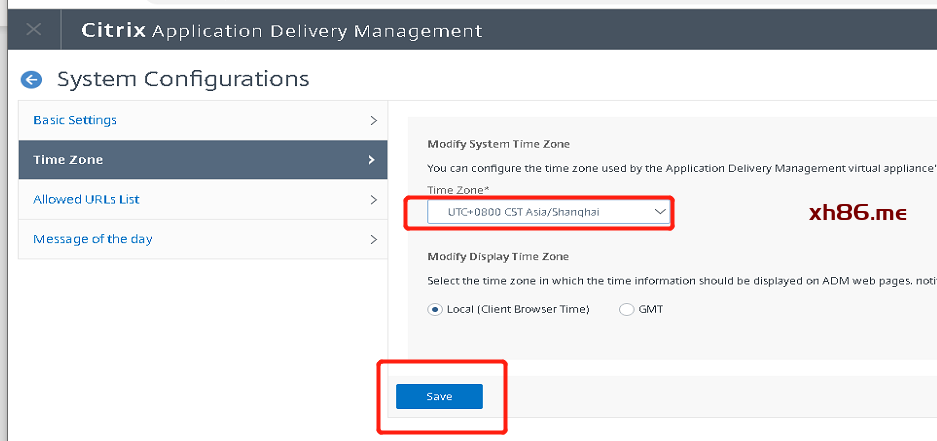Screen dimensions: 937x441
Task: Select the Local (Client Browser Time) radio button
Action: coord(434,310)
